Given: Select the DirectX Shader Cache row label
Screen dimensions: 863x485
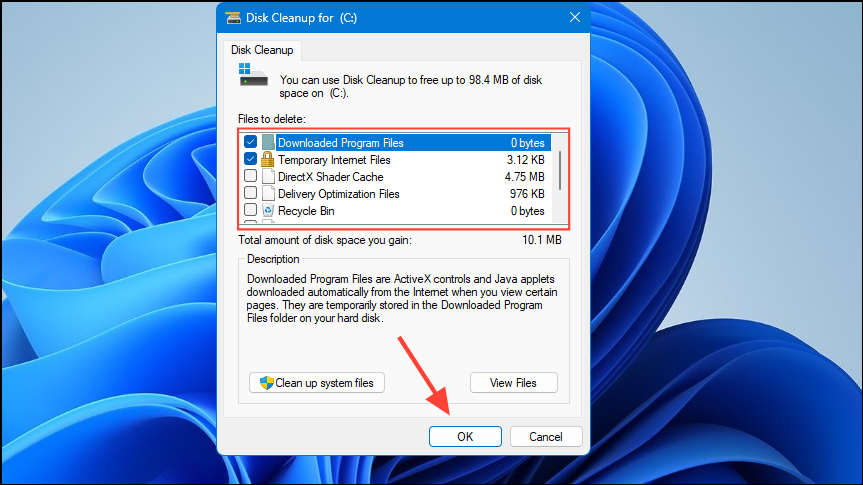Looking at the screenshot, I should (331, 177).
